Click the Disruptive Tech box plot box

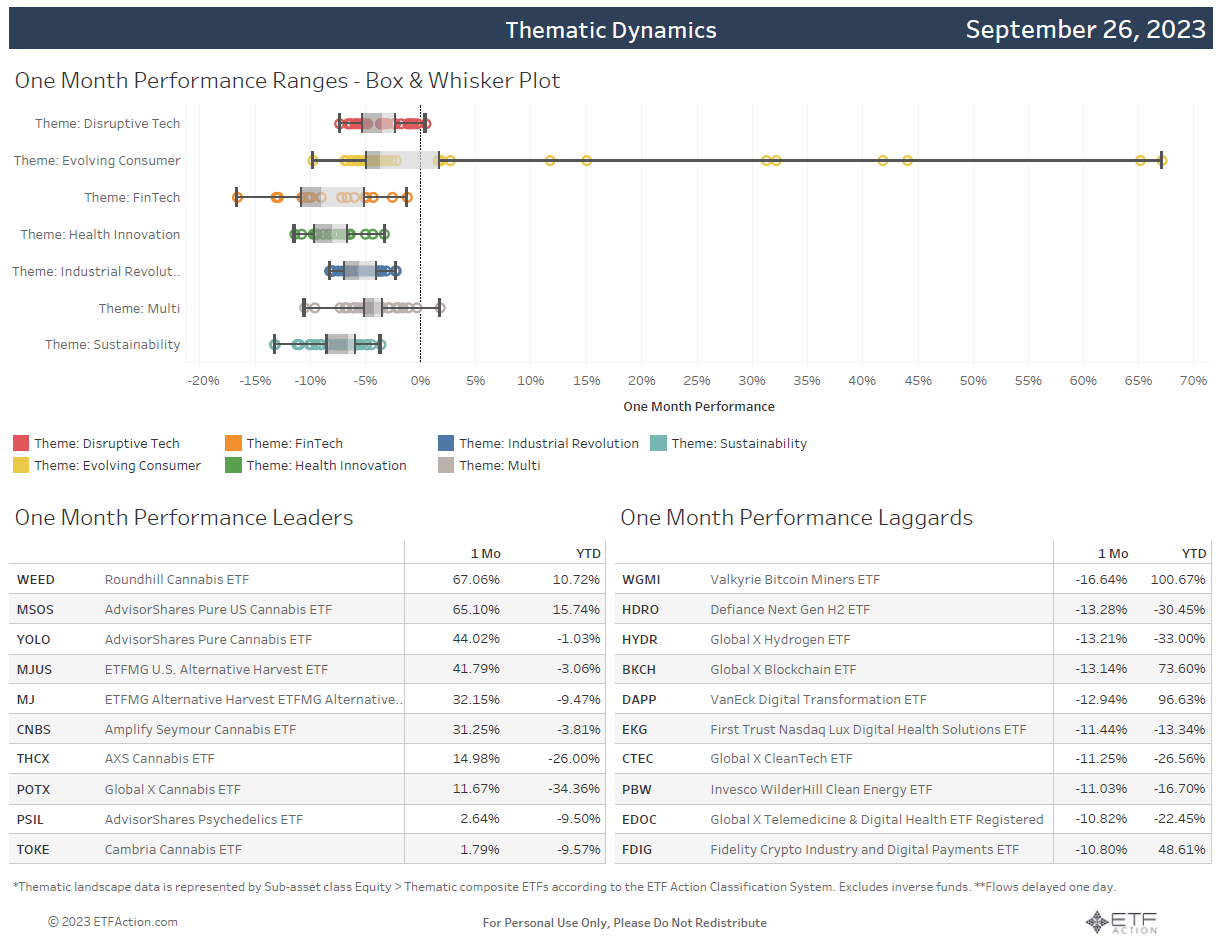click(378, 123)
